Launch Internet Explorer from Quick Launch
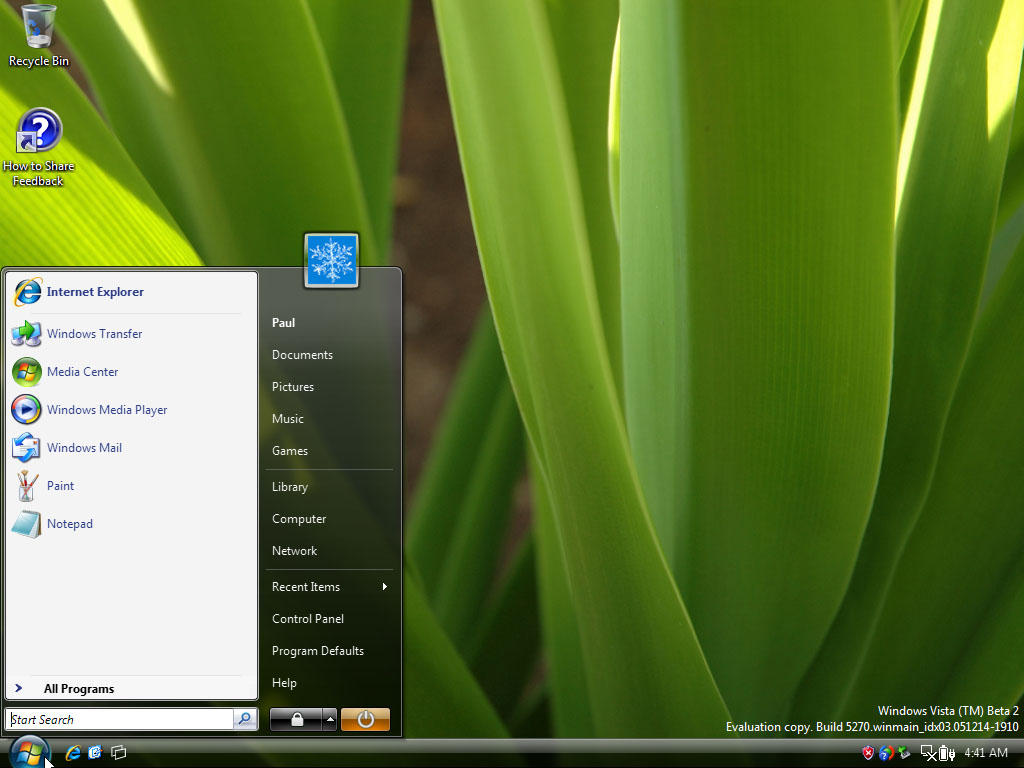 click(72, 753)
